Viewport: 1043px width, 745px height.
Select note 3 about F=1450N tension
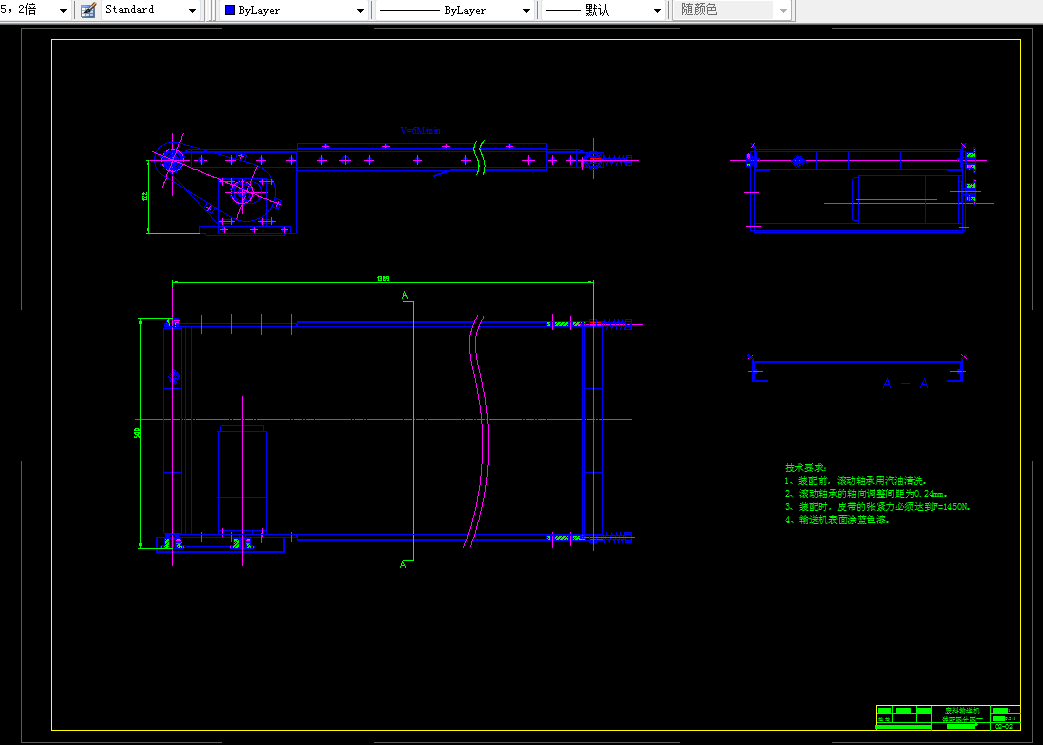tap(878, 507)
